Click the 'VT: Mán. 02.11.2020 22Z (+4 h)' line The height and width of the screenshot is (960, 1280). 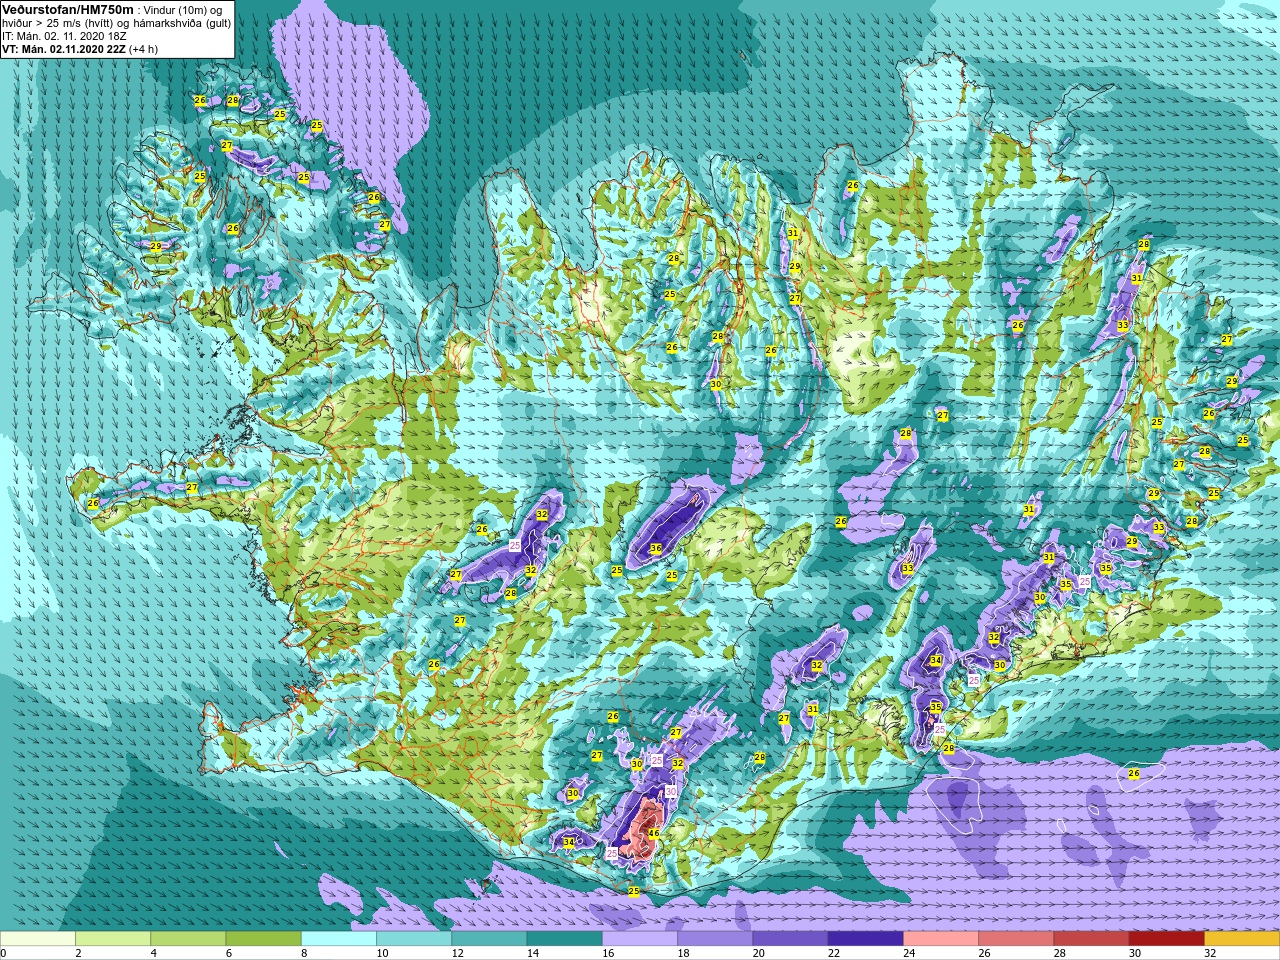pyautogui.click(x=80, y=48)
